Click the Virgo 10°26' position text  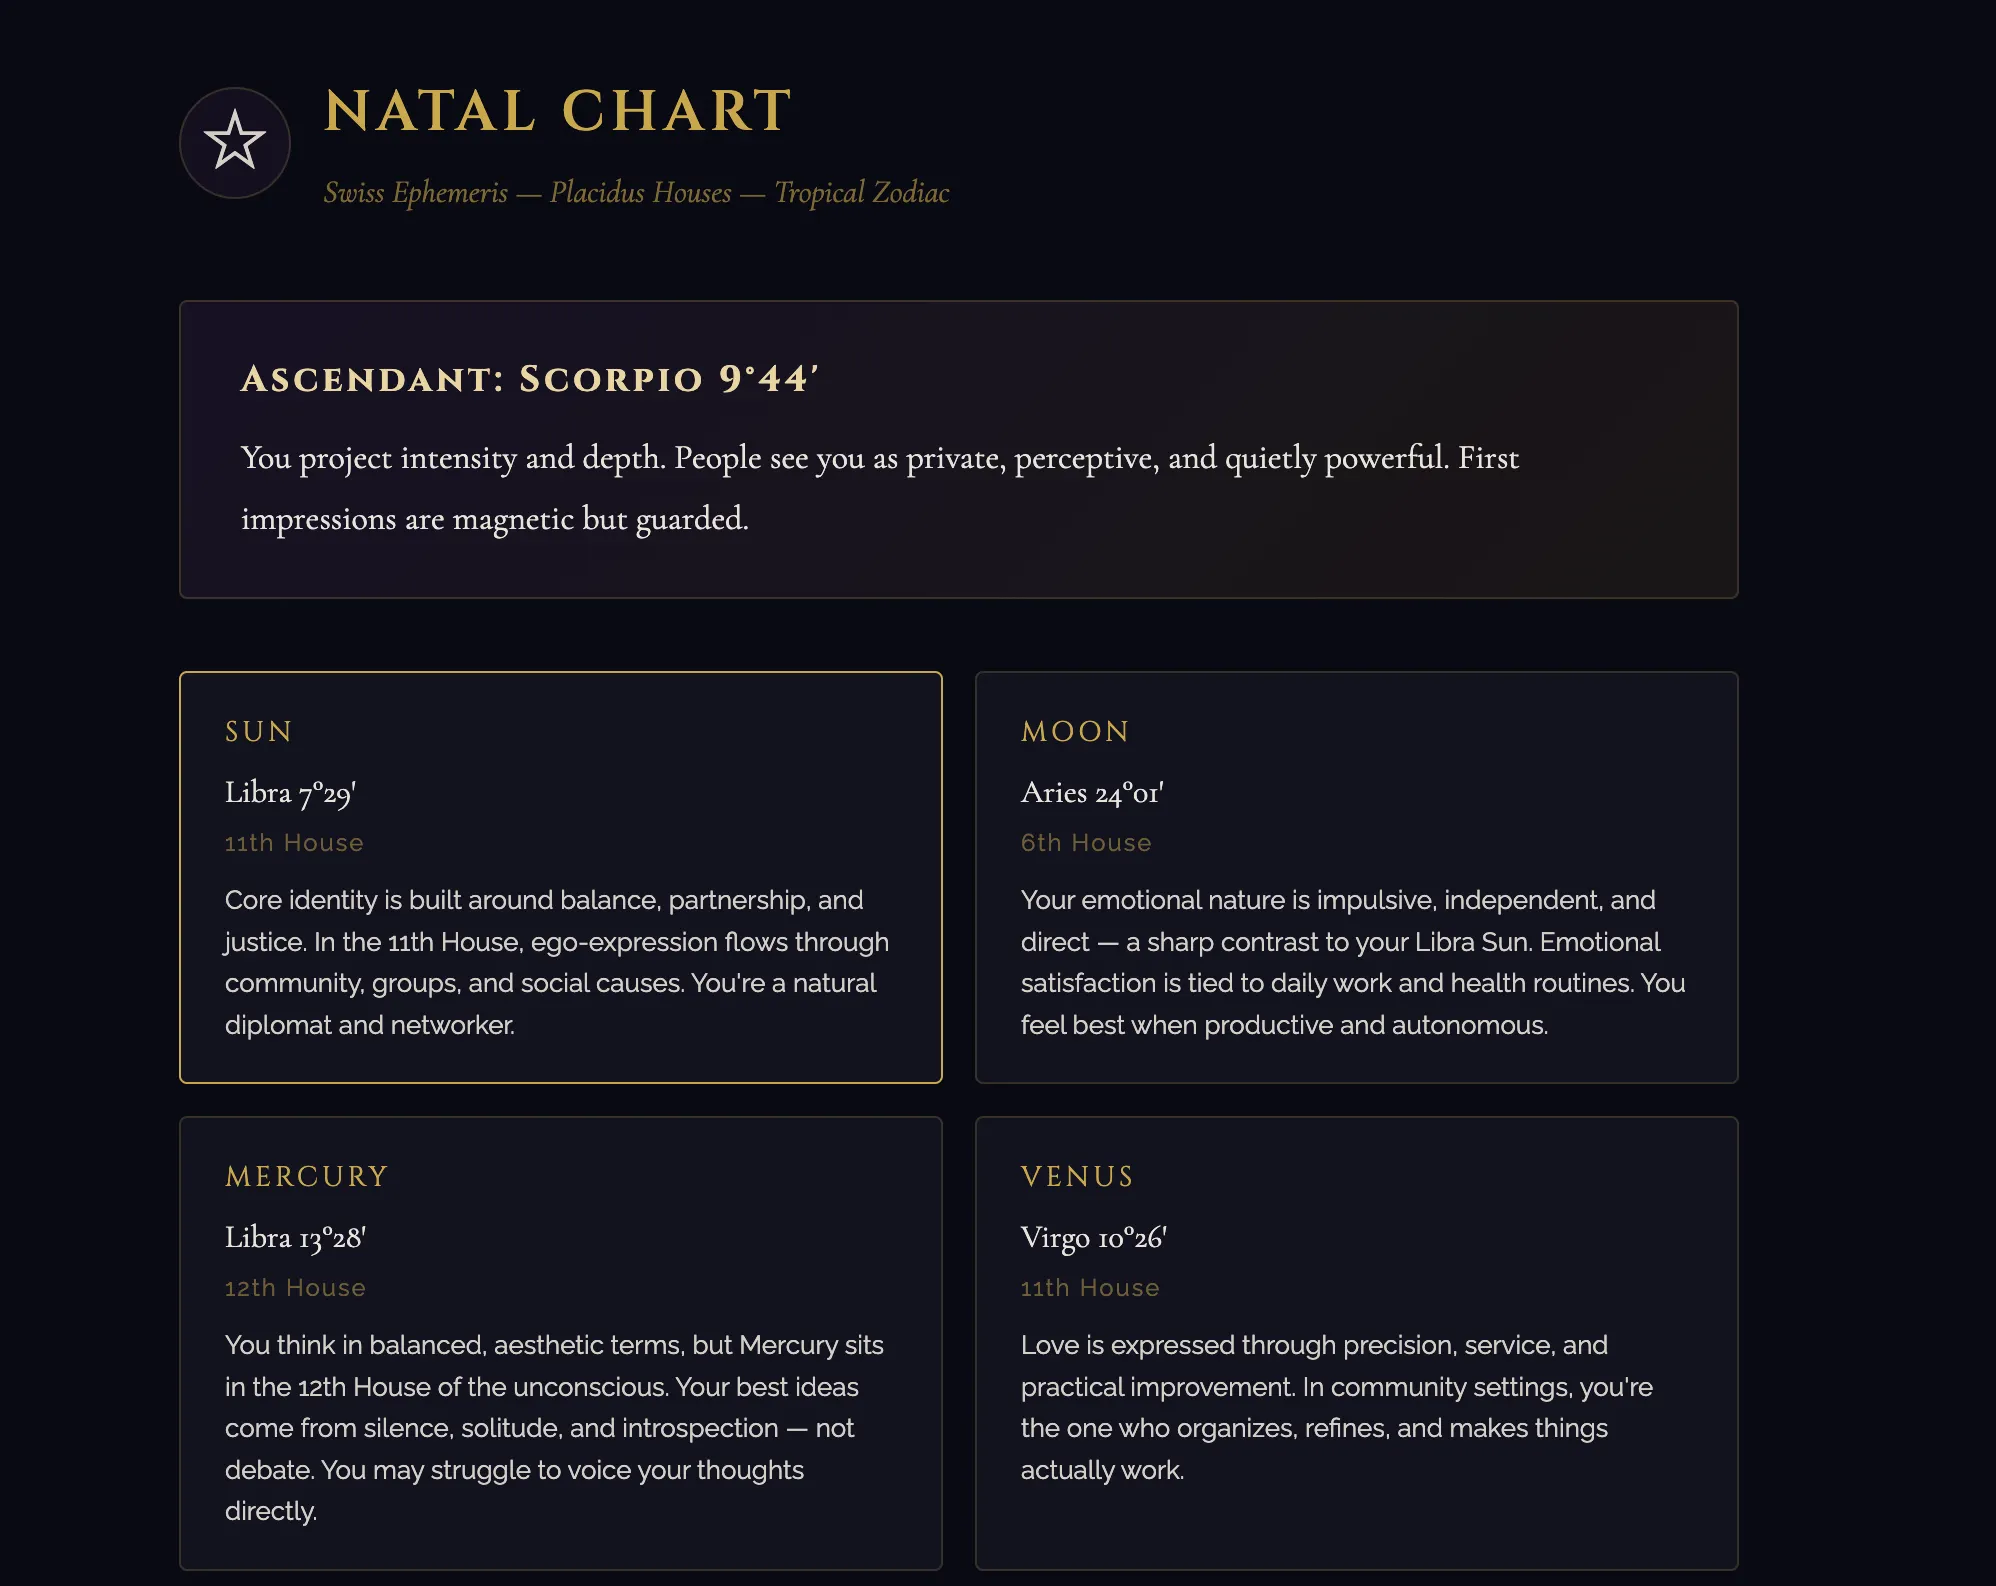click(x=1094, y=1238)
